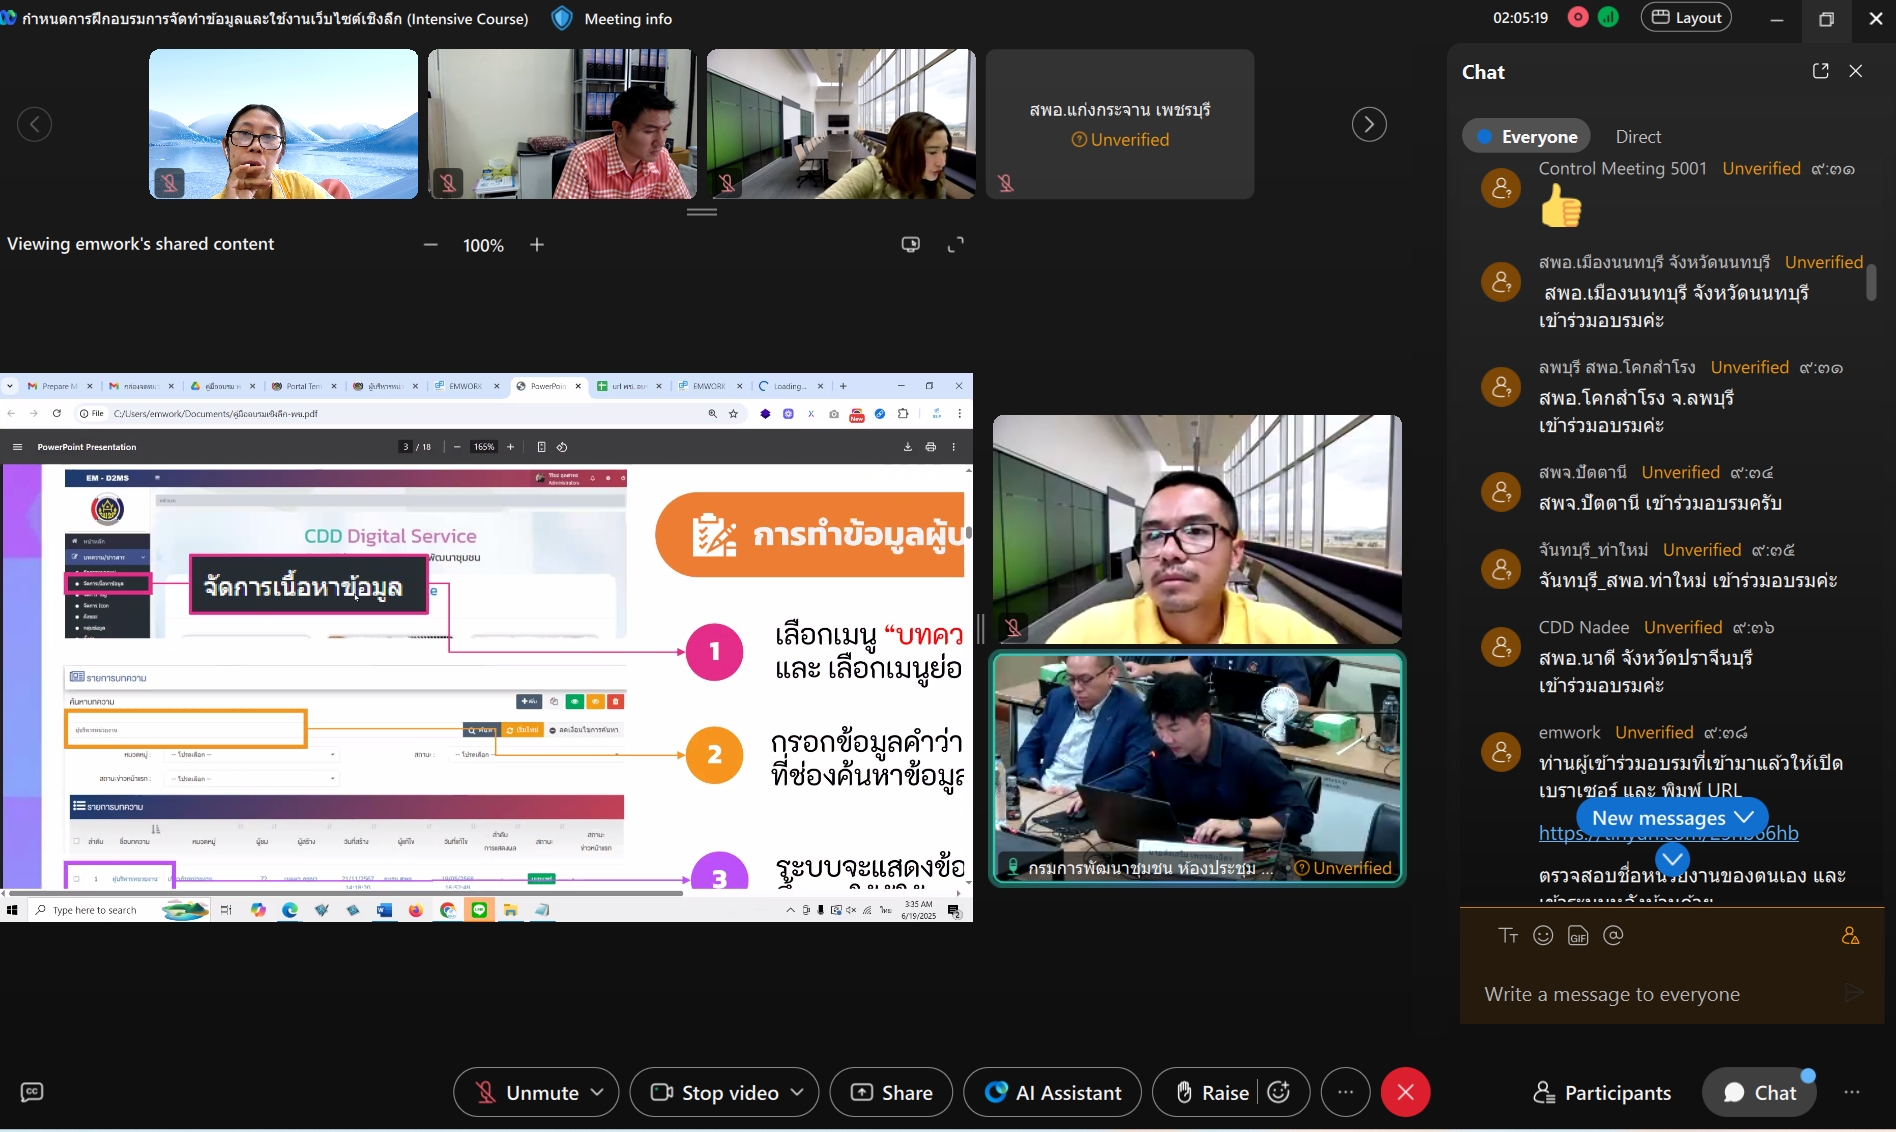Viewport: 1896px width, 1132px height.
Task: Click the recipient person icon in chat composer
Action: 1850,936
